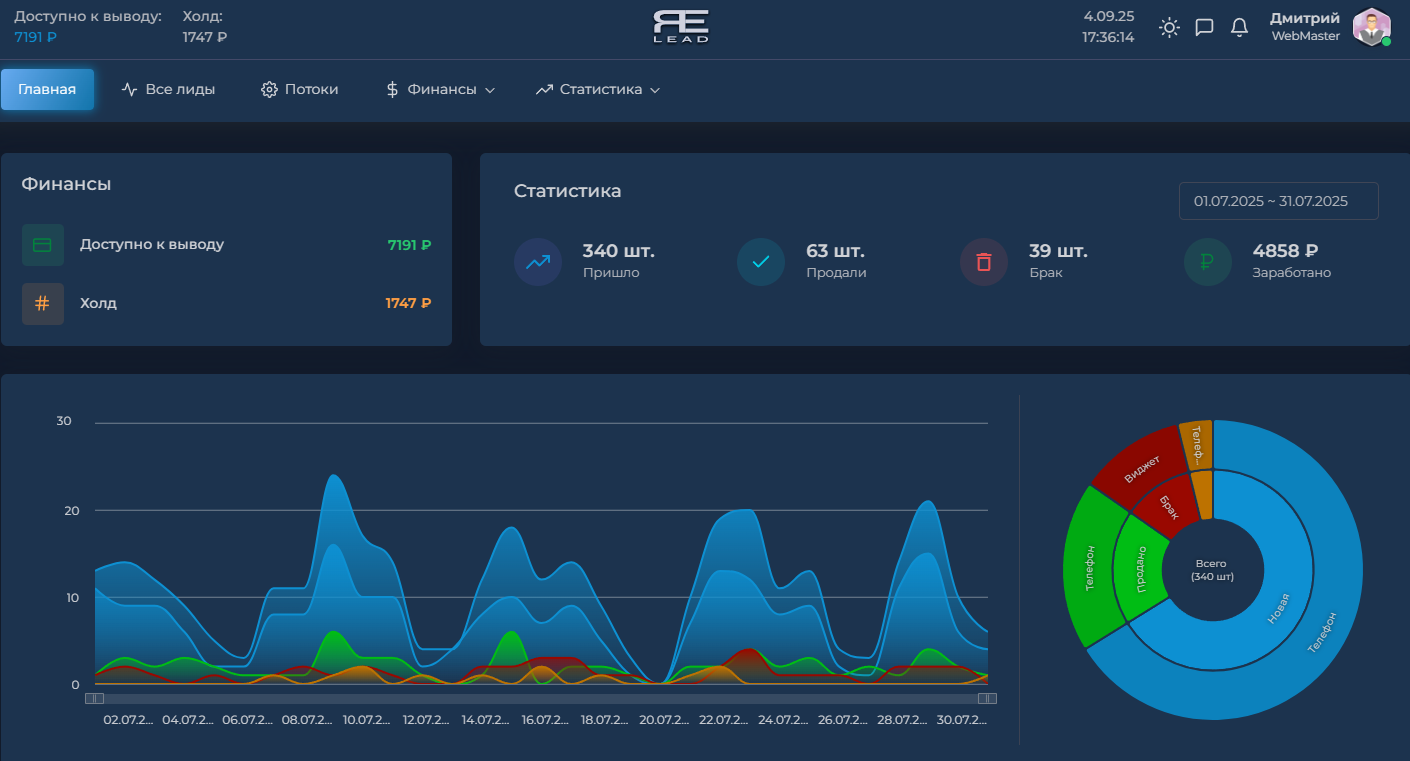Click the left handle of chart zoom slider
Screen dimensions: 1410x761
point(94,699)
